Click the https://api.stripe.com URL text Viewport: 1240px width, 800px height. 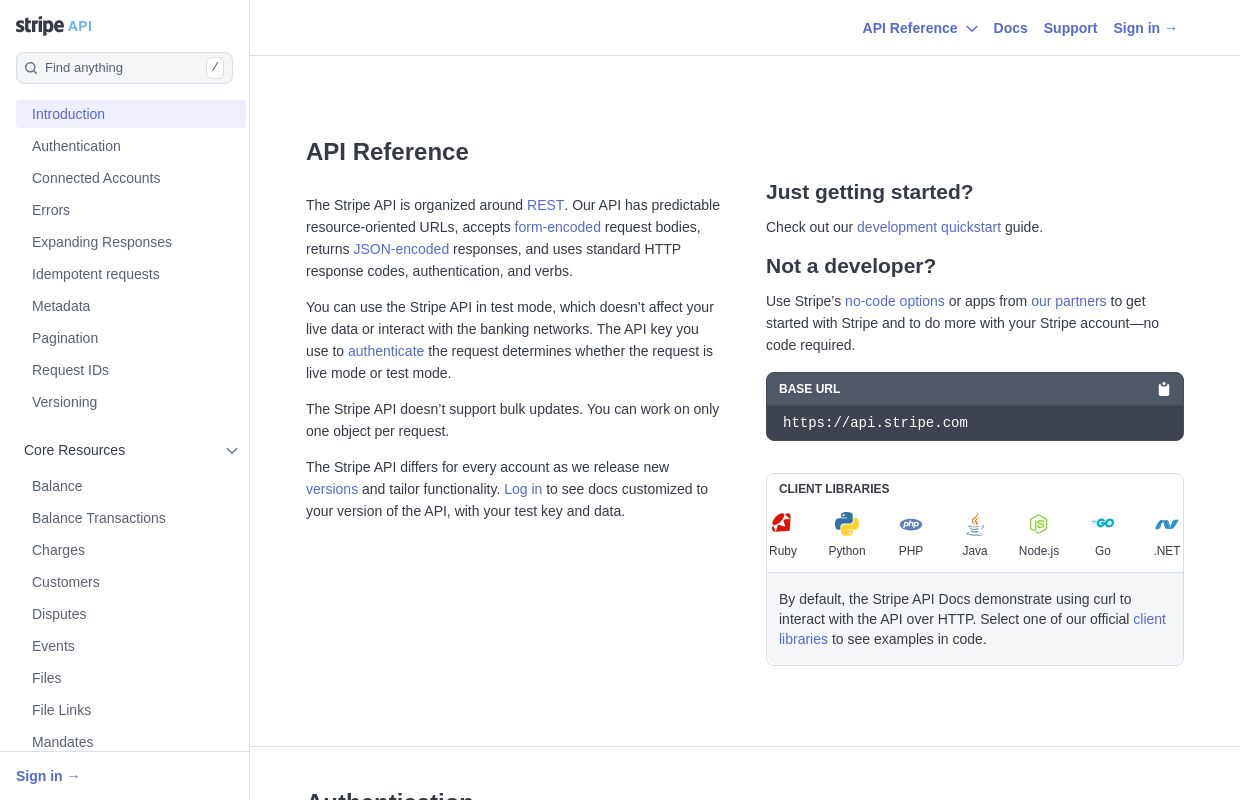coord(875,423)
